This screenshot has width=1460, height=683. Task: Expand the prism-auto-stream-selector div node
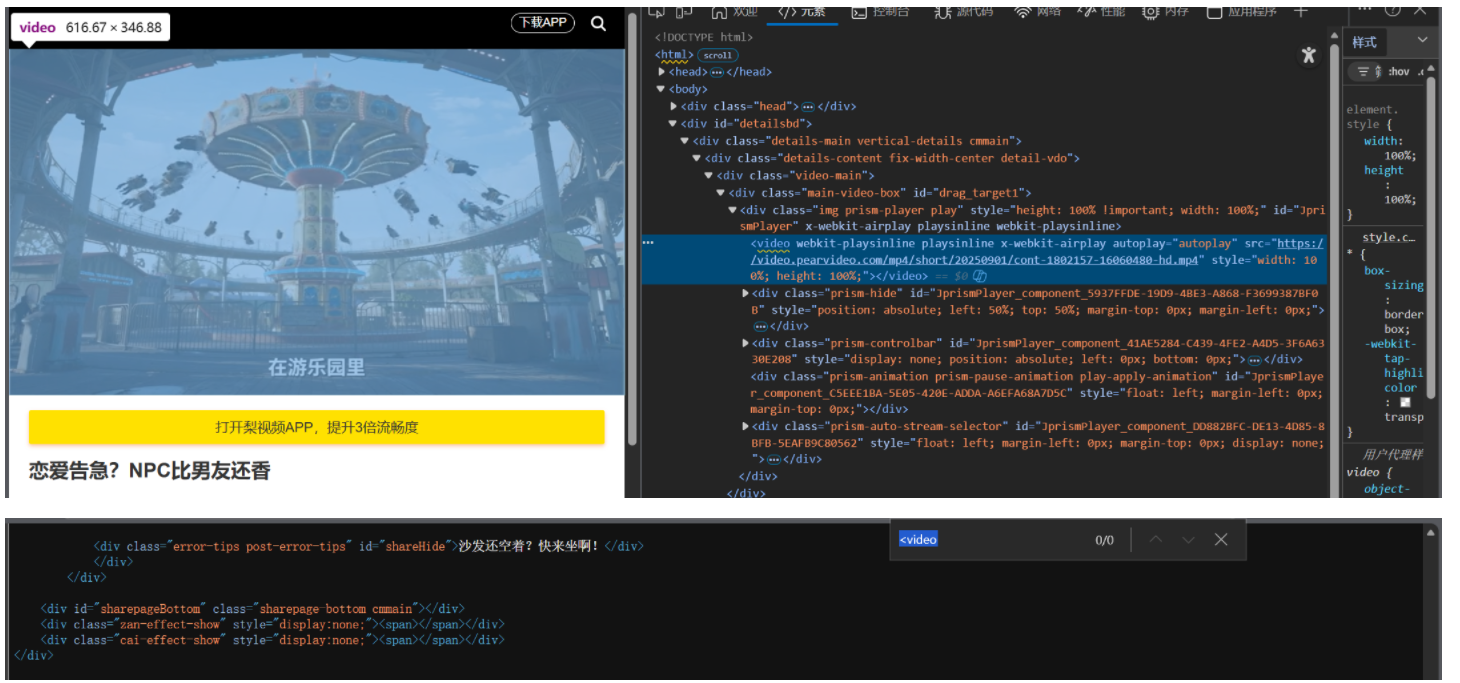[746, 426]
